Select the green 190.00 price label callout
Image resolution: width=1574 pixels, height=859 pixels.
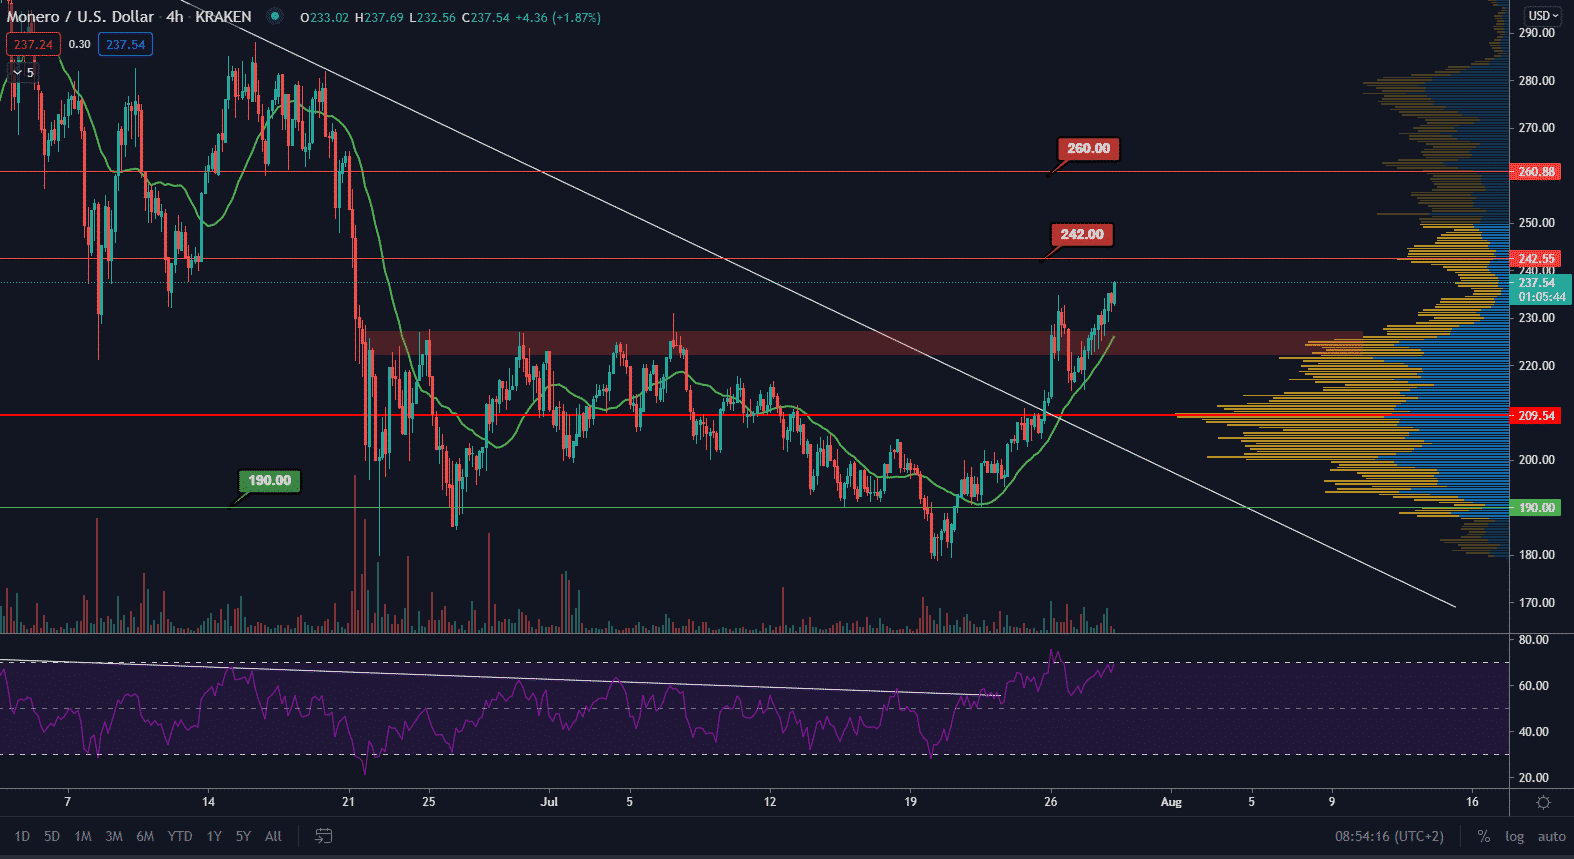pos(269,481)
